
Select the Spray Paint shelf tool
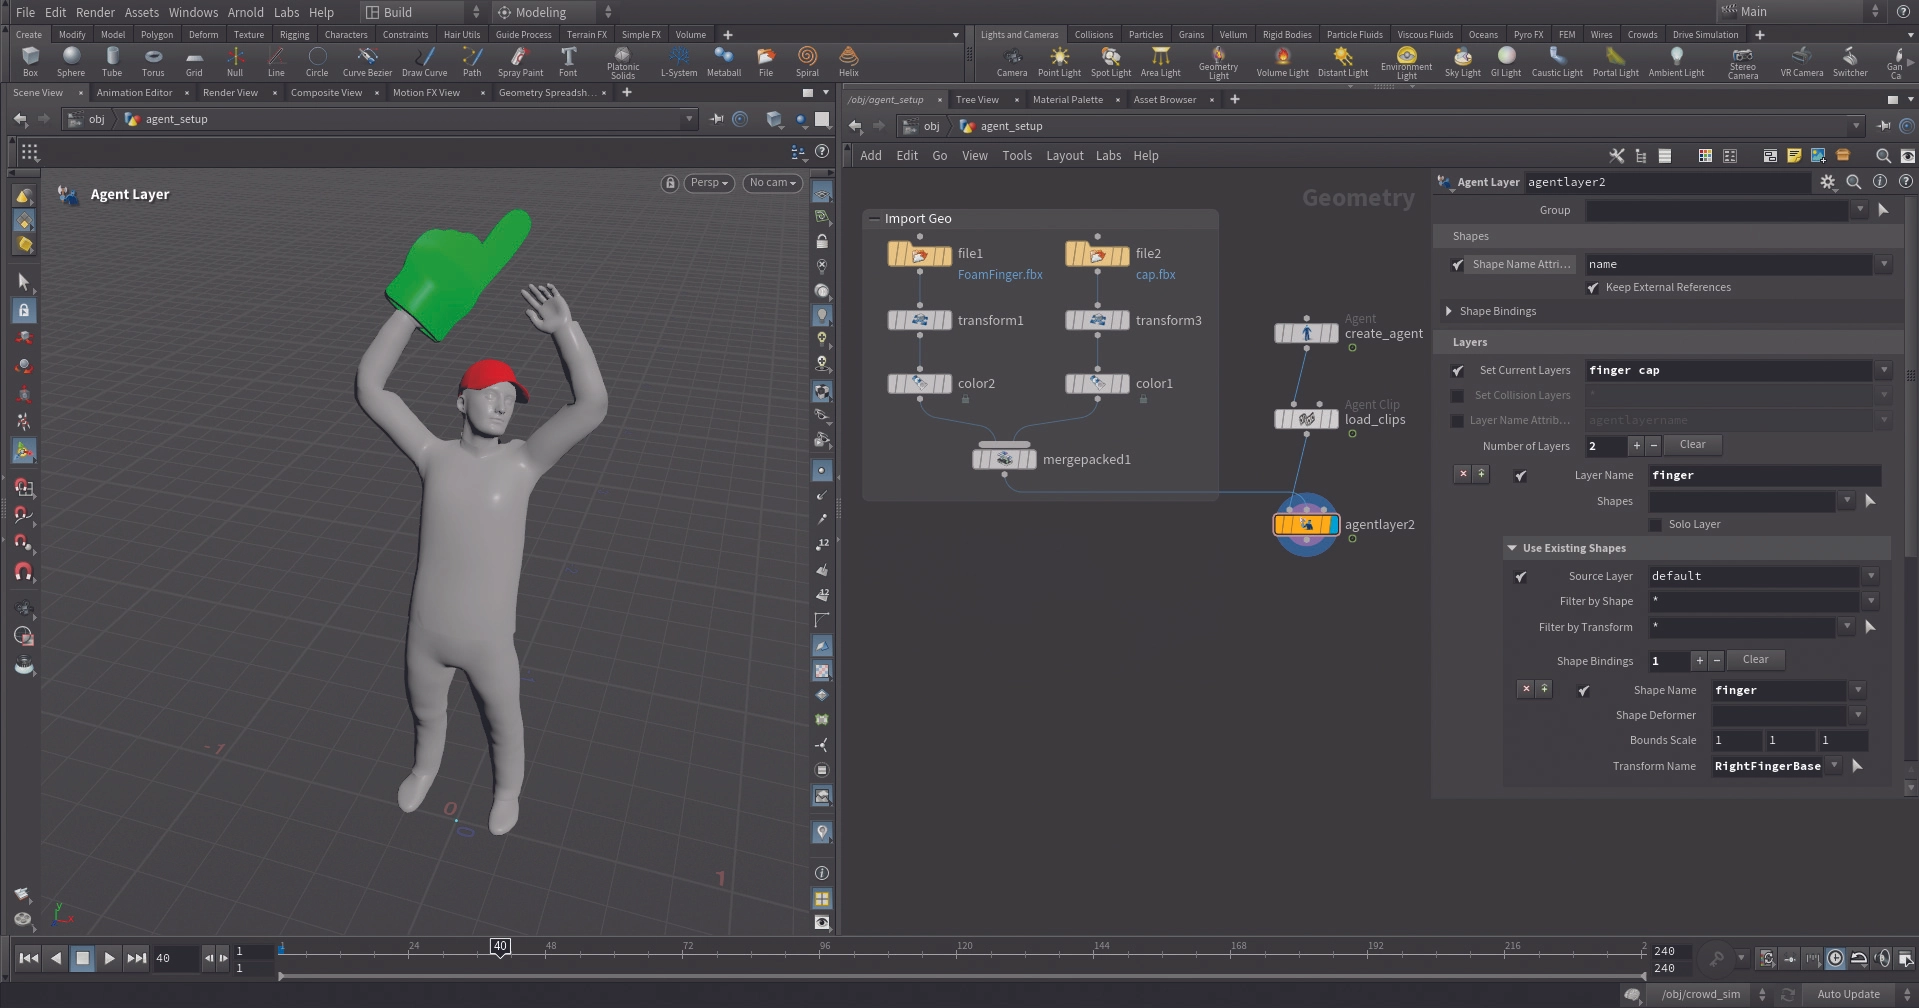click(x=520, y=62)
